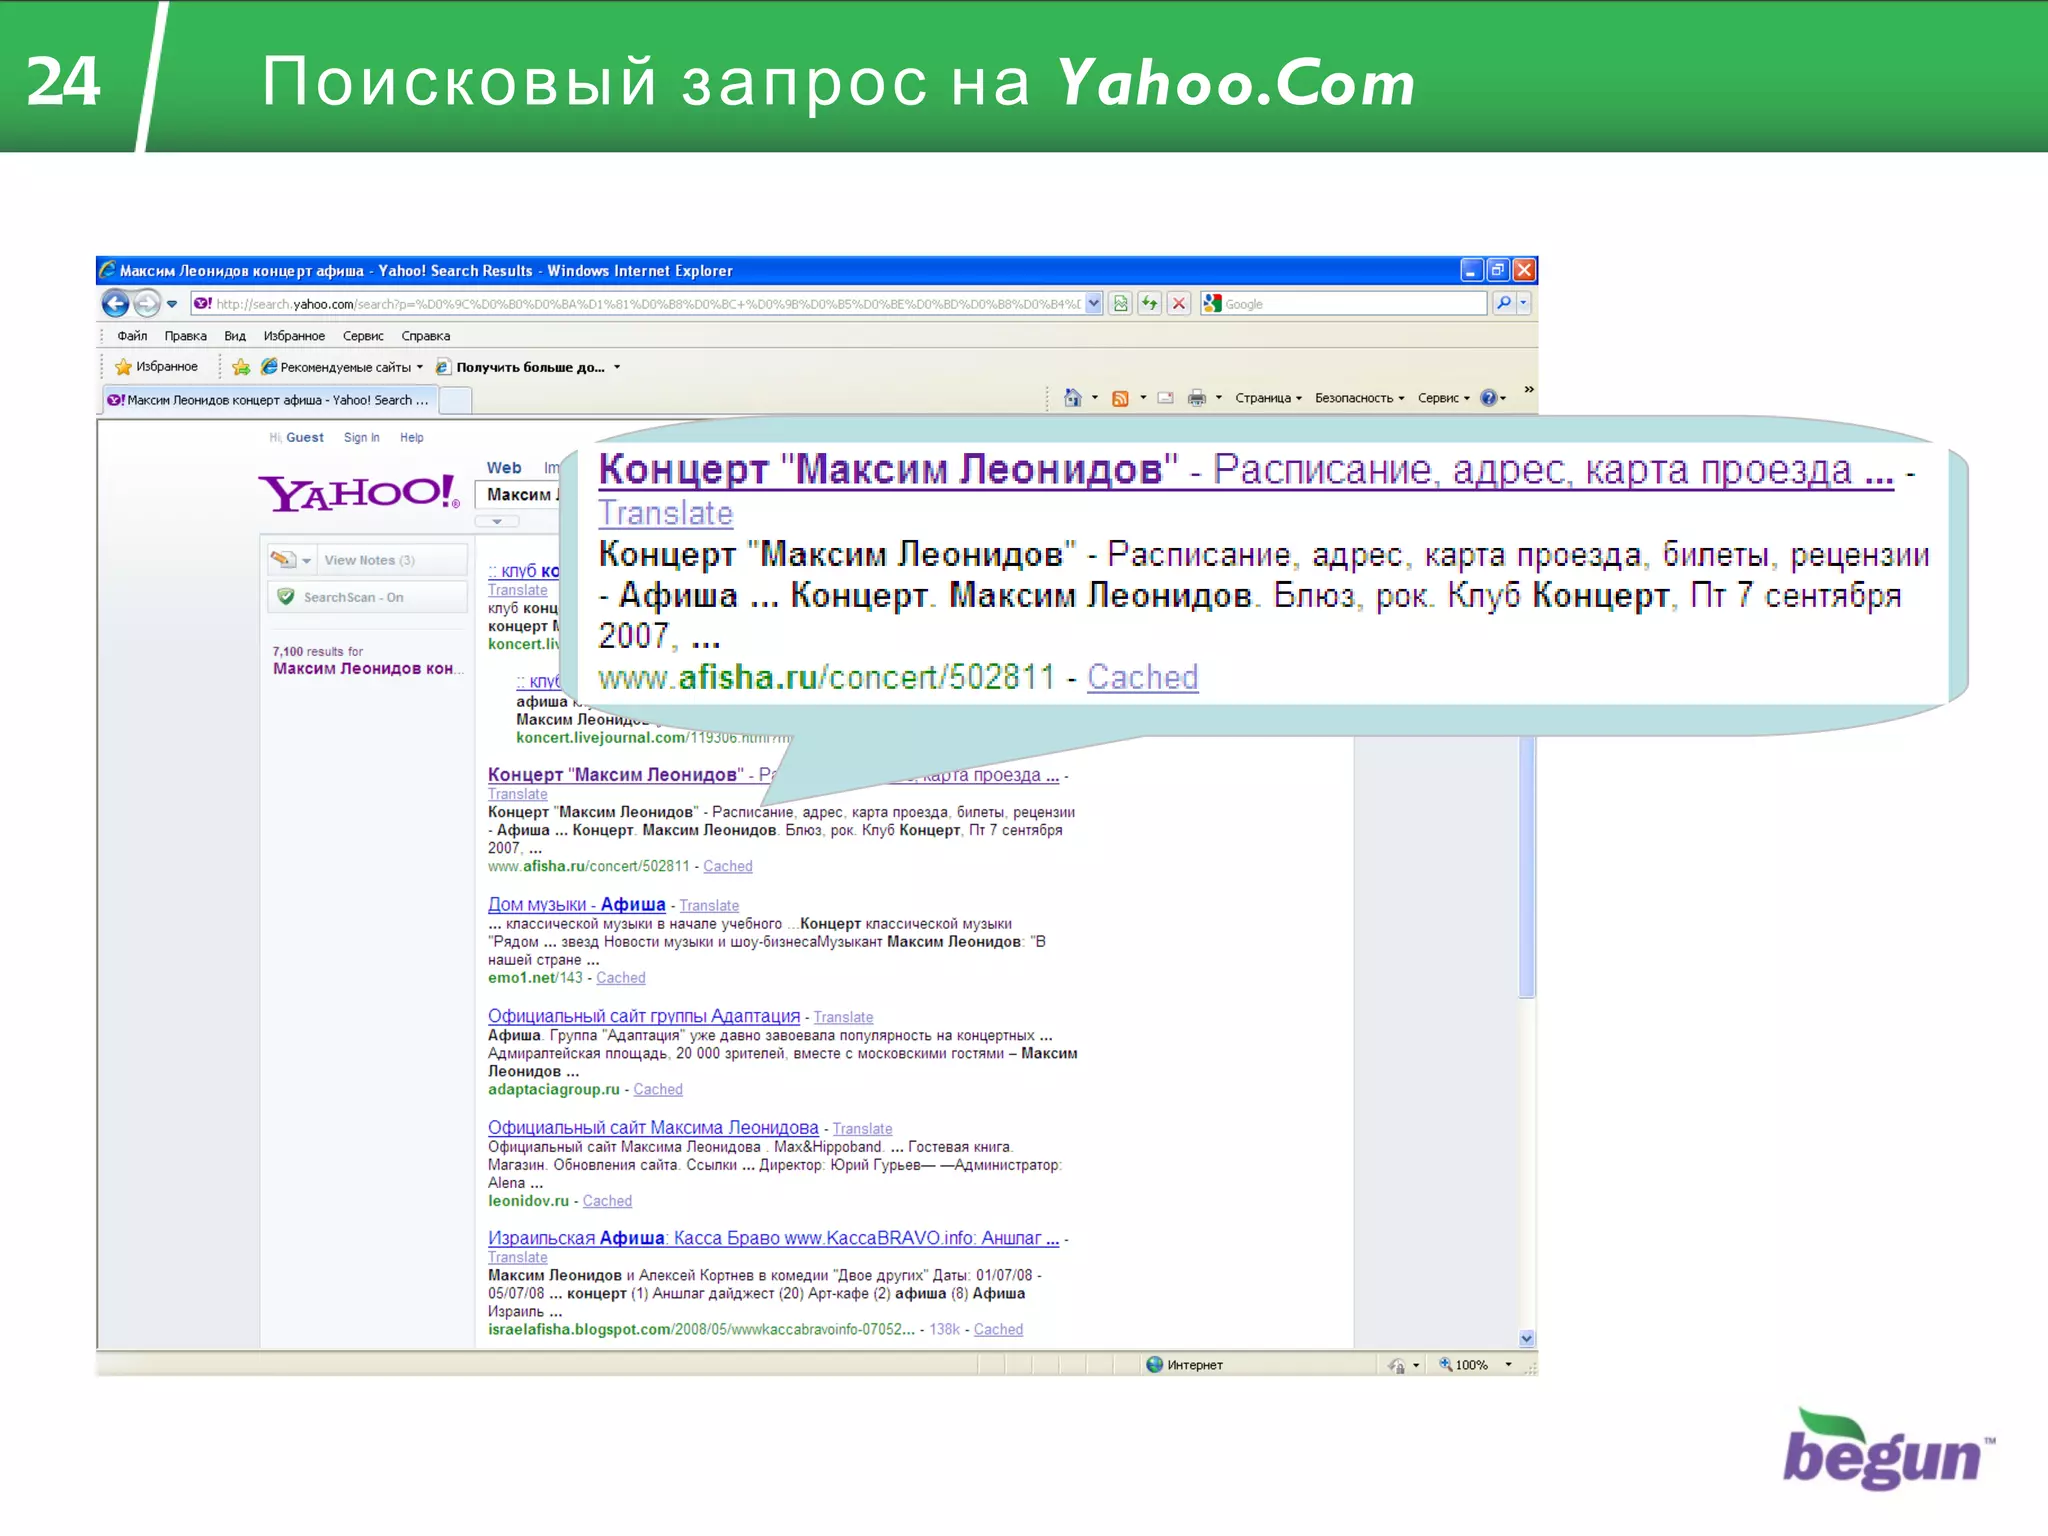The height and width of the screenshot is (1536, 2048).
Task: Open the Израильская Афиша Касса Браво result
Action: point(772,1238)
